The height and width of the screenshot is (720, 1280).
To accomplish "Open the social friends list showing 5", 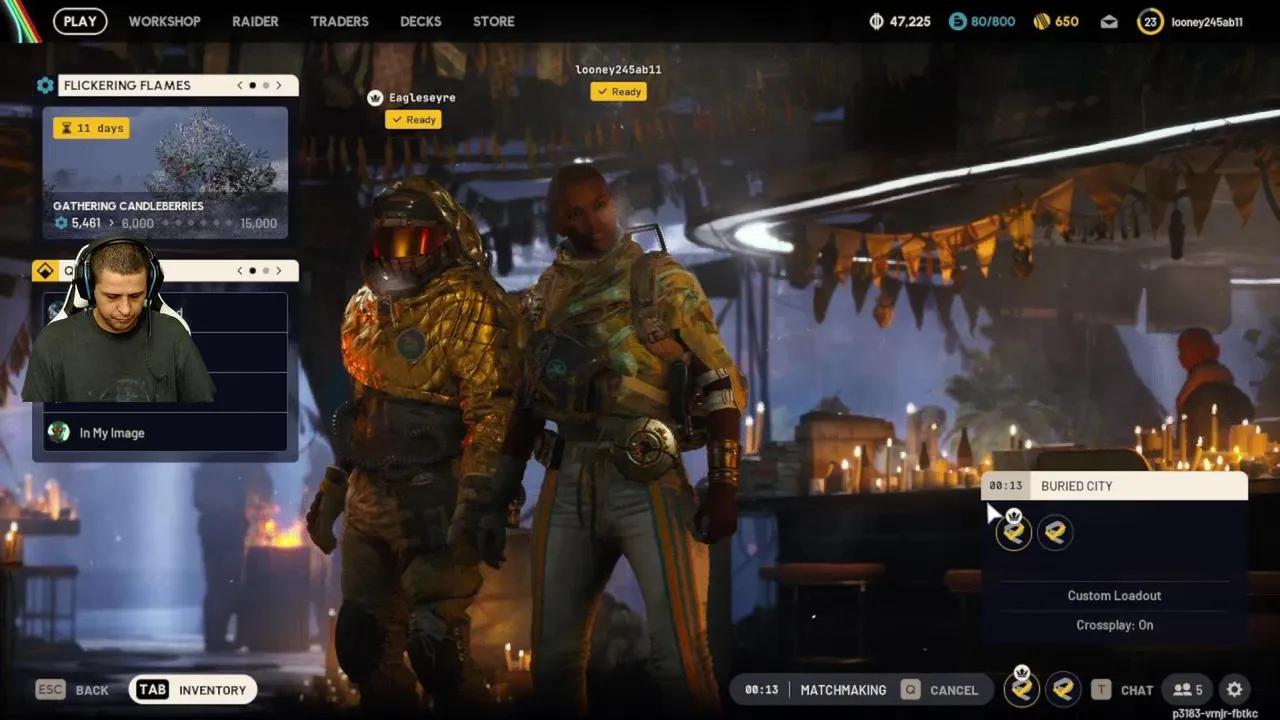I will [x=1188, y=689].
